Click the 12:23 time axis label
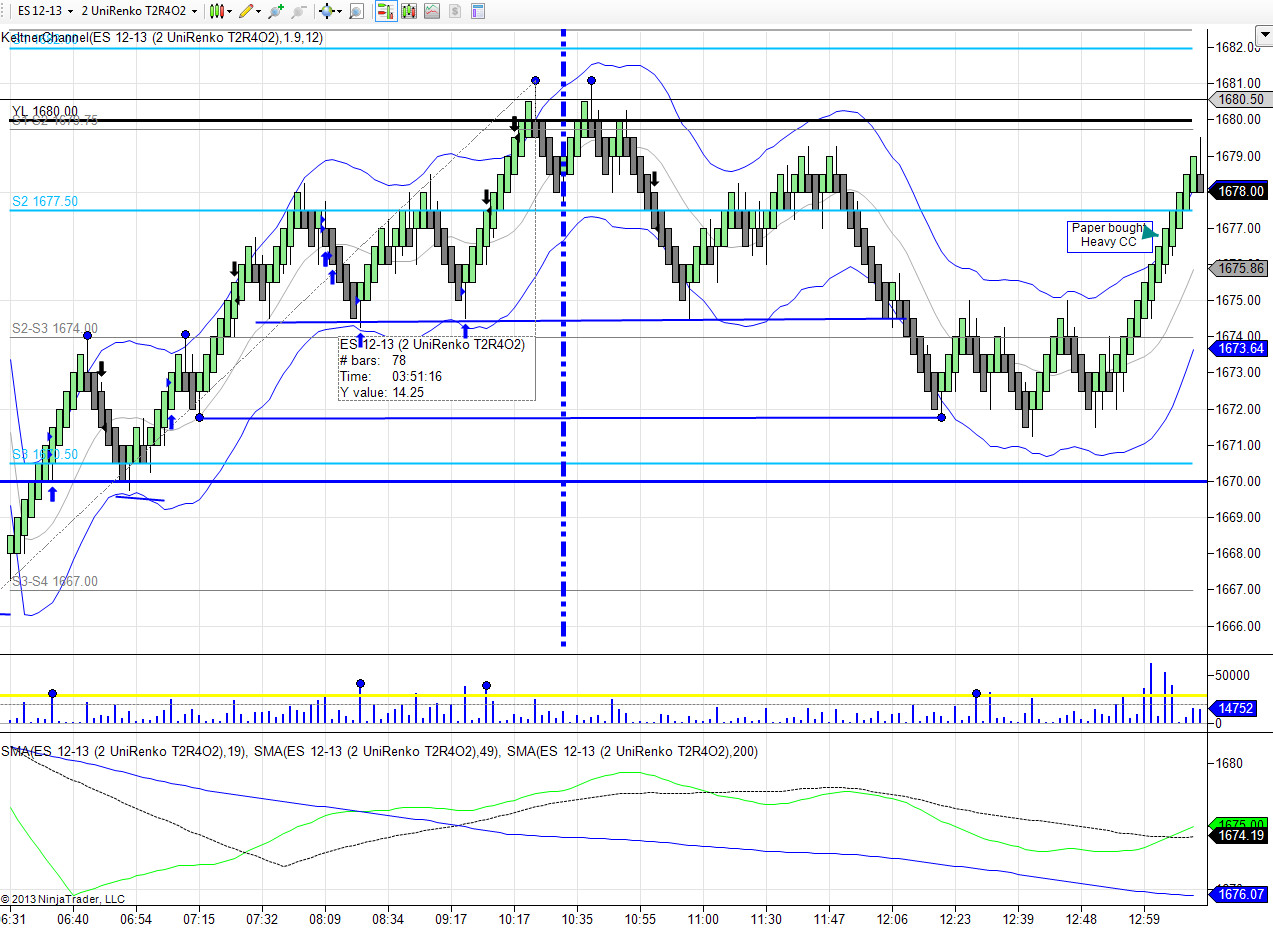Screen dimensions: 1273x929 tap(956, 919)
